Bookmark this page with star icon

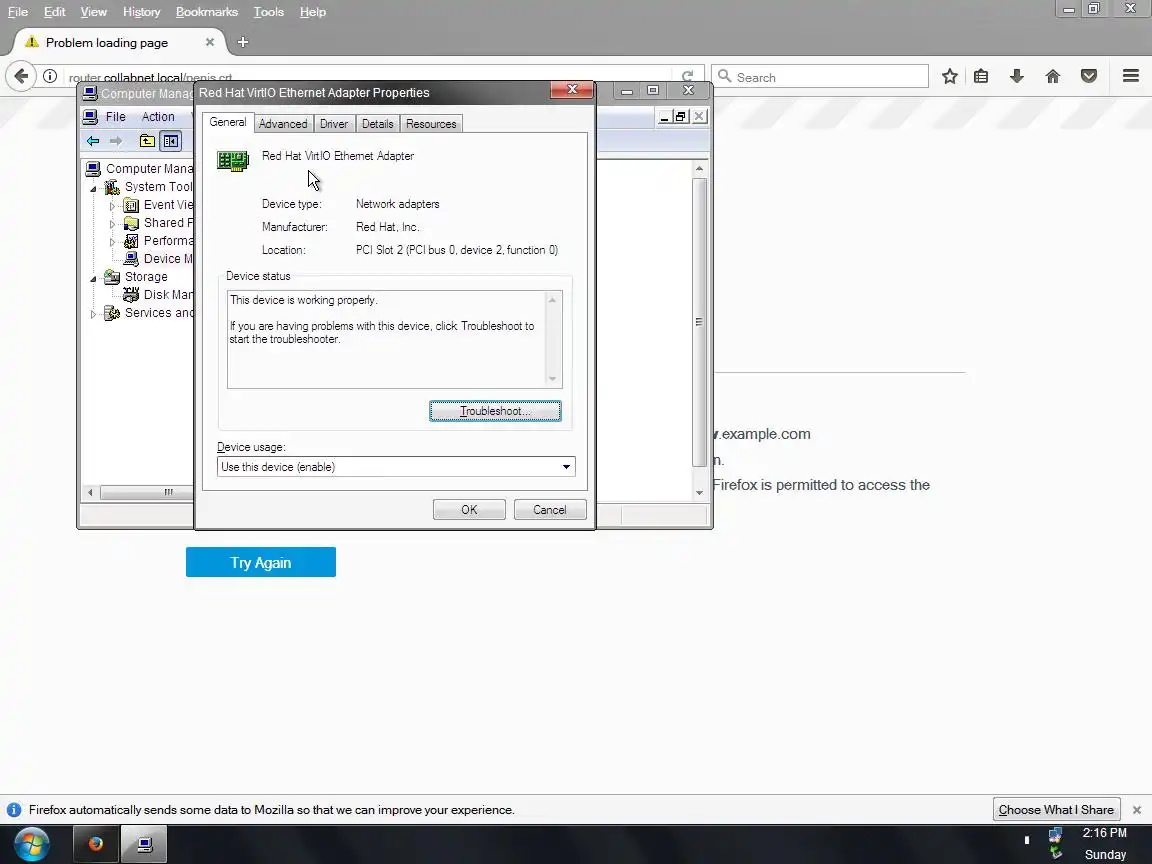[950, 76]
